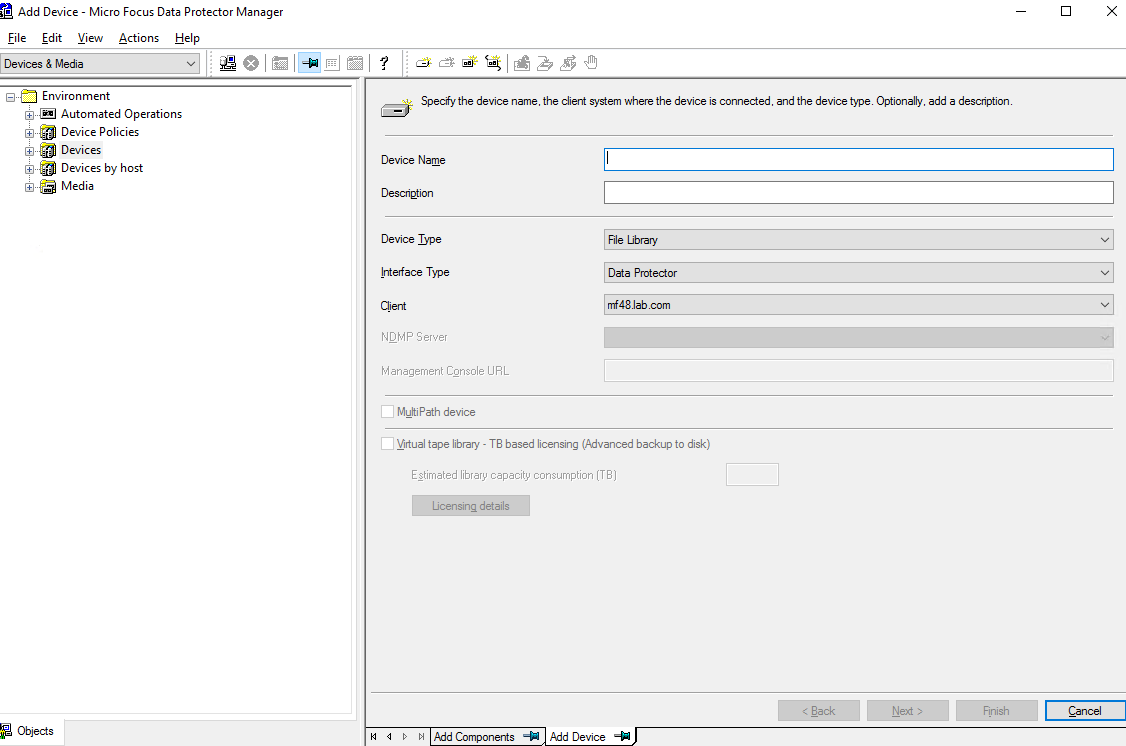Click the Management Console URL field
This screenshot has width=1126, height=746.
tap(859, 370)
